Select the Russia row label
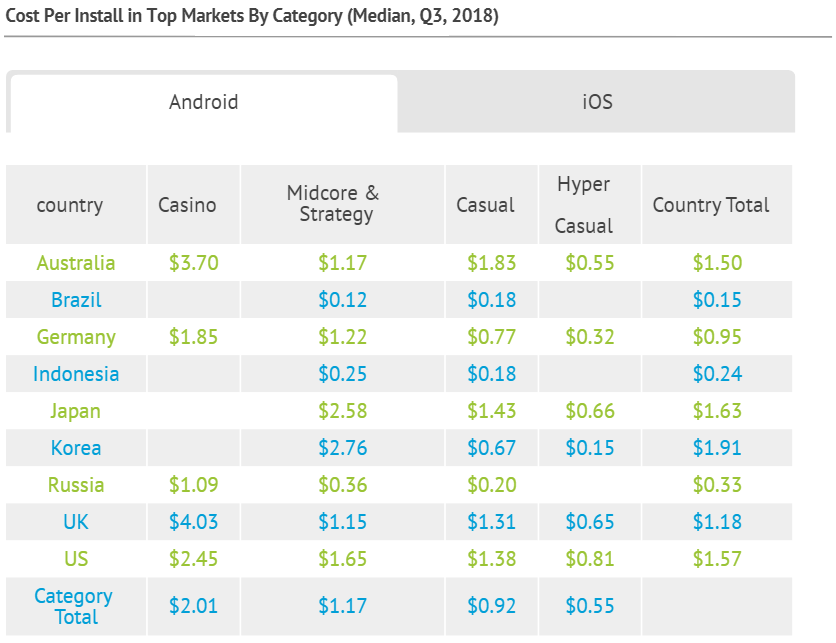This screenshot has width=836, height=643. tap(76, 485)
